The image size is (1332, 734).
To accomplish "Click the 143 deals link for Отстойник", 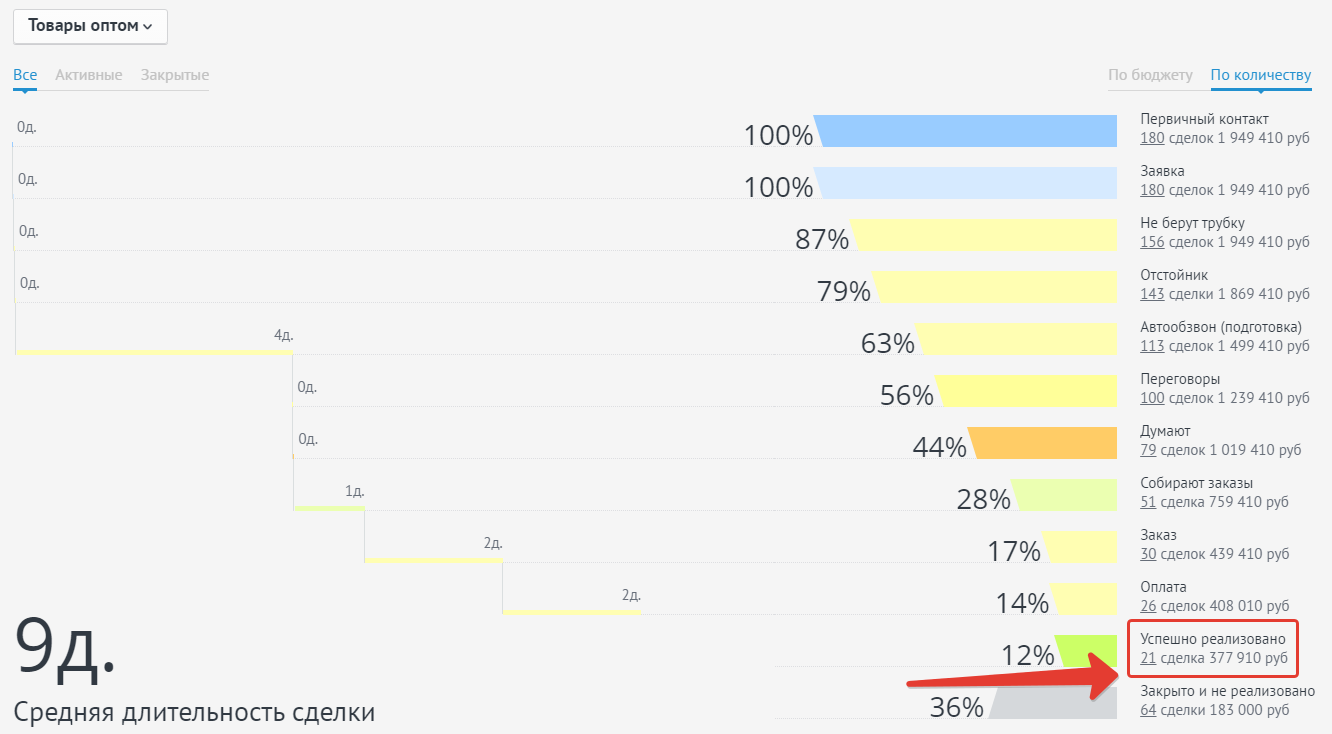I will point(1152,294).
